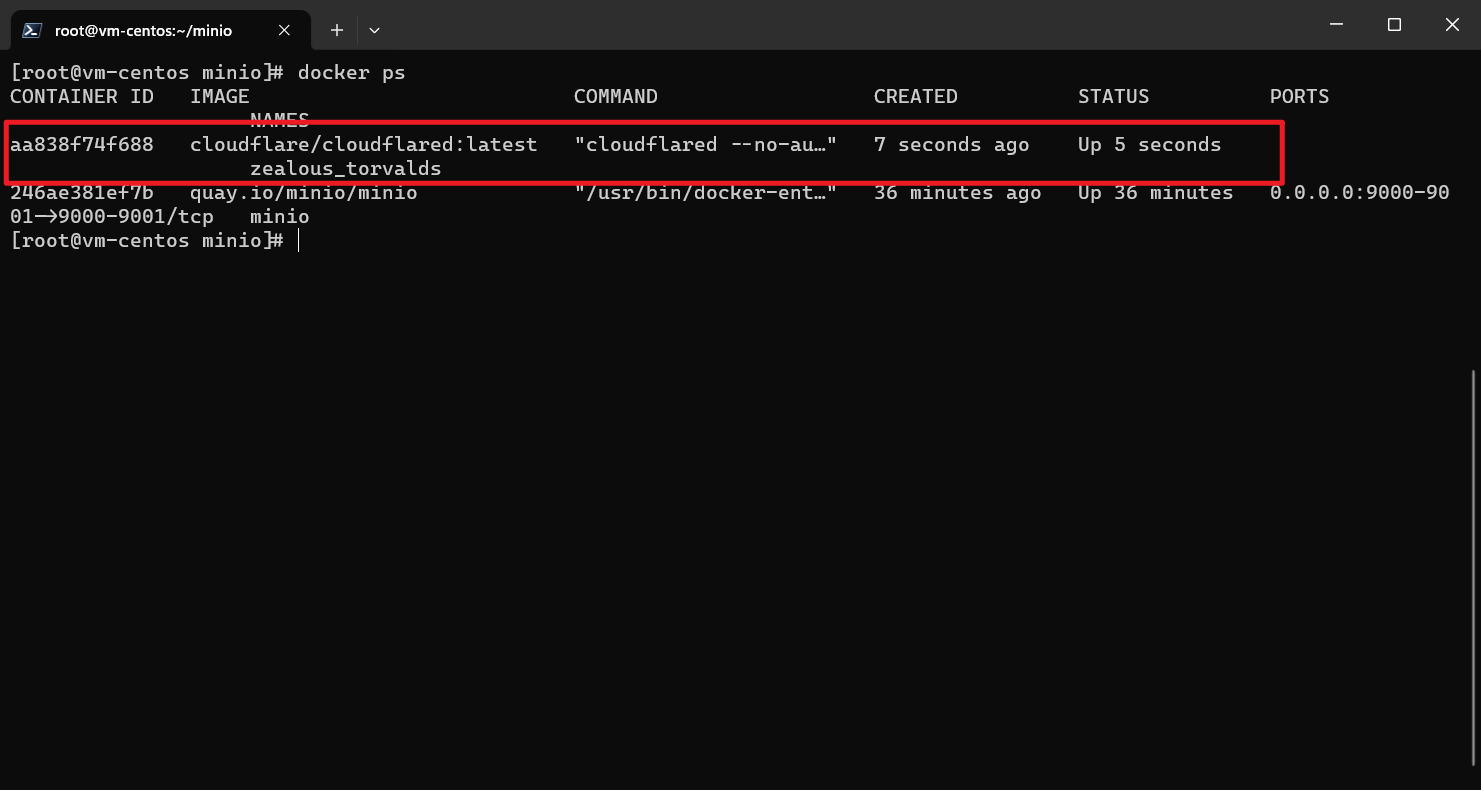Close the root@vm-centos tab
The height and width of the screenshot is (790, 1481).
click(284, 30)
